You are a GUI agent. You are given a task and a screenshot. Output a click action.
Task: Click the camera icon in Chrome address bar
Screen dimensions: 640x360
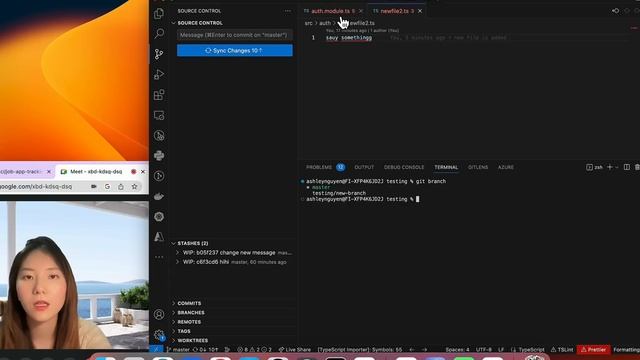[94, 187]
